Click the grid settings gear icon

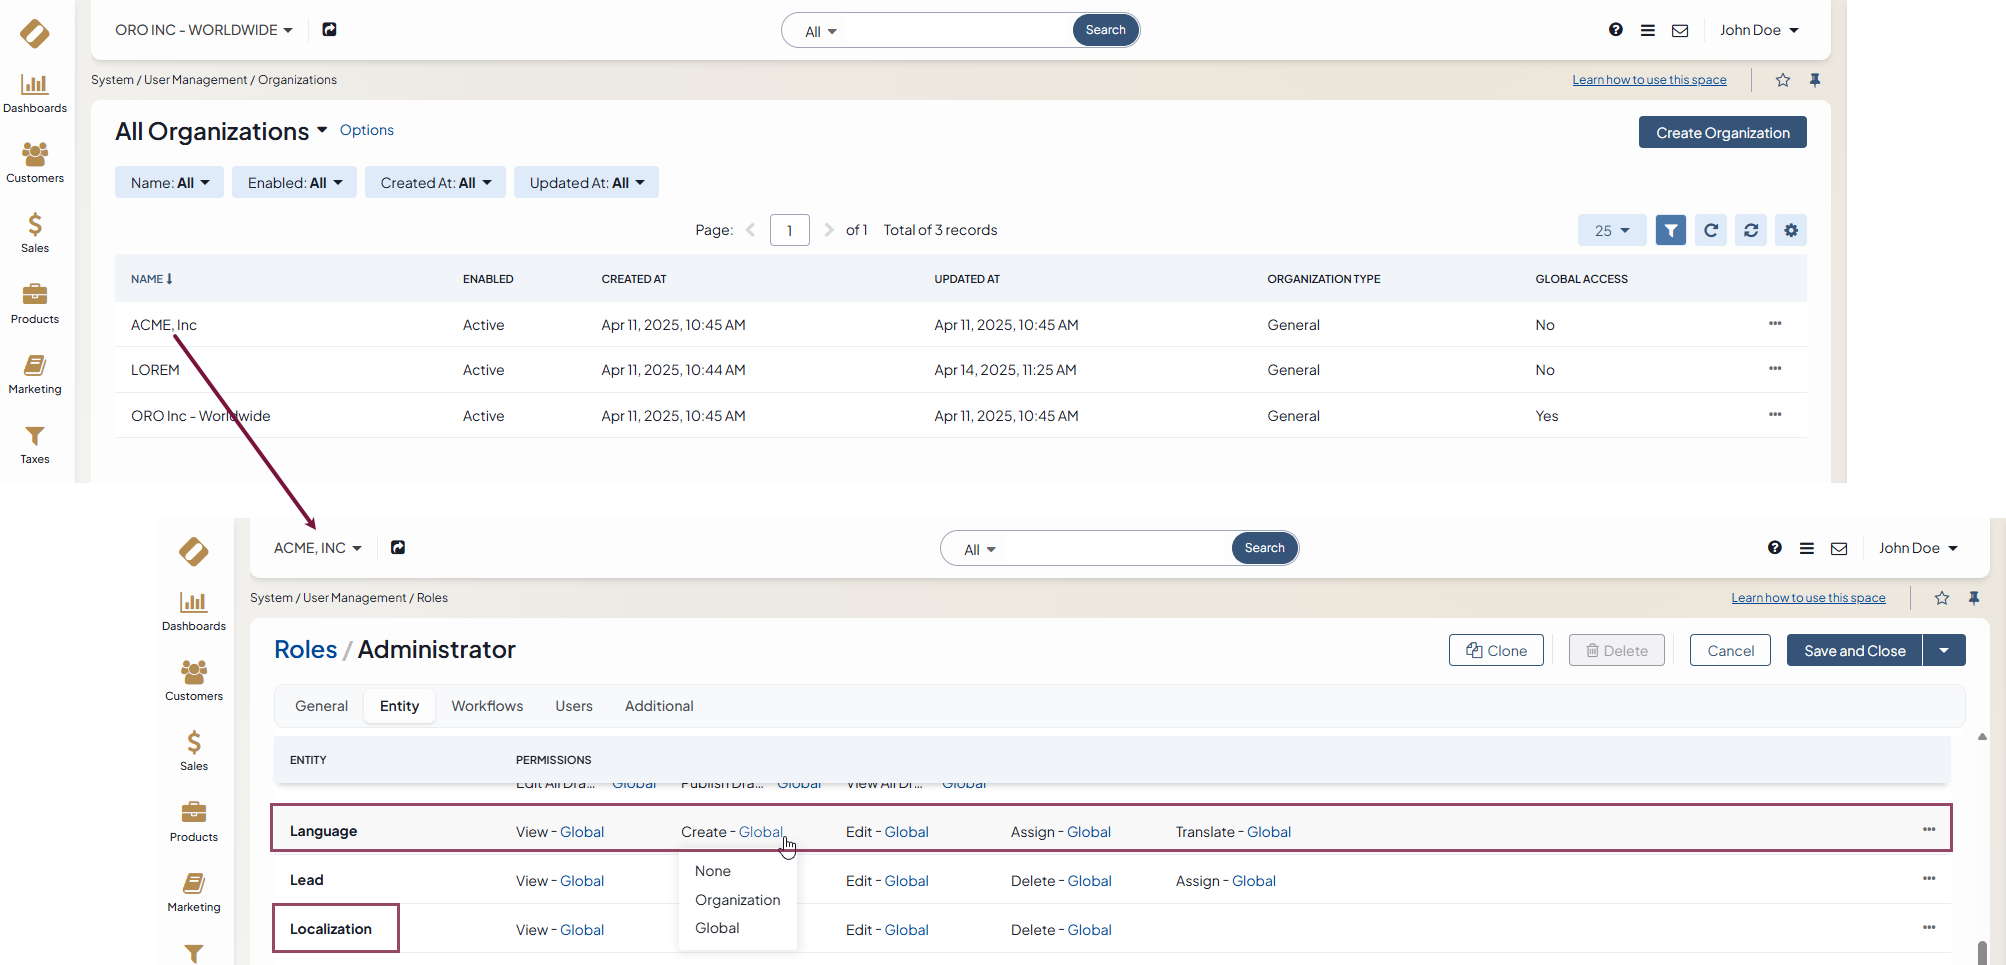(x=1790, y=230)
